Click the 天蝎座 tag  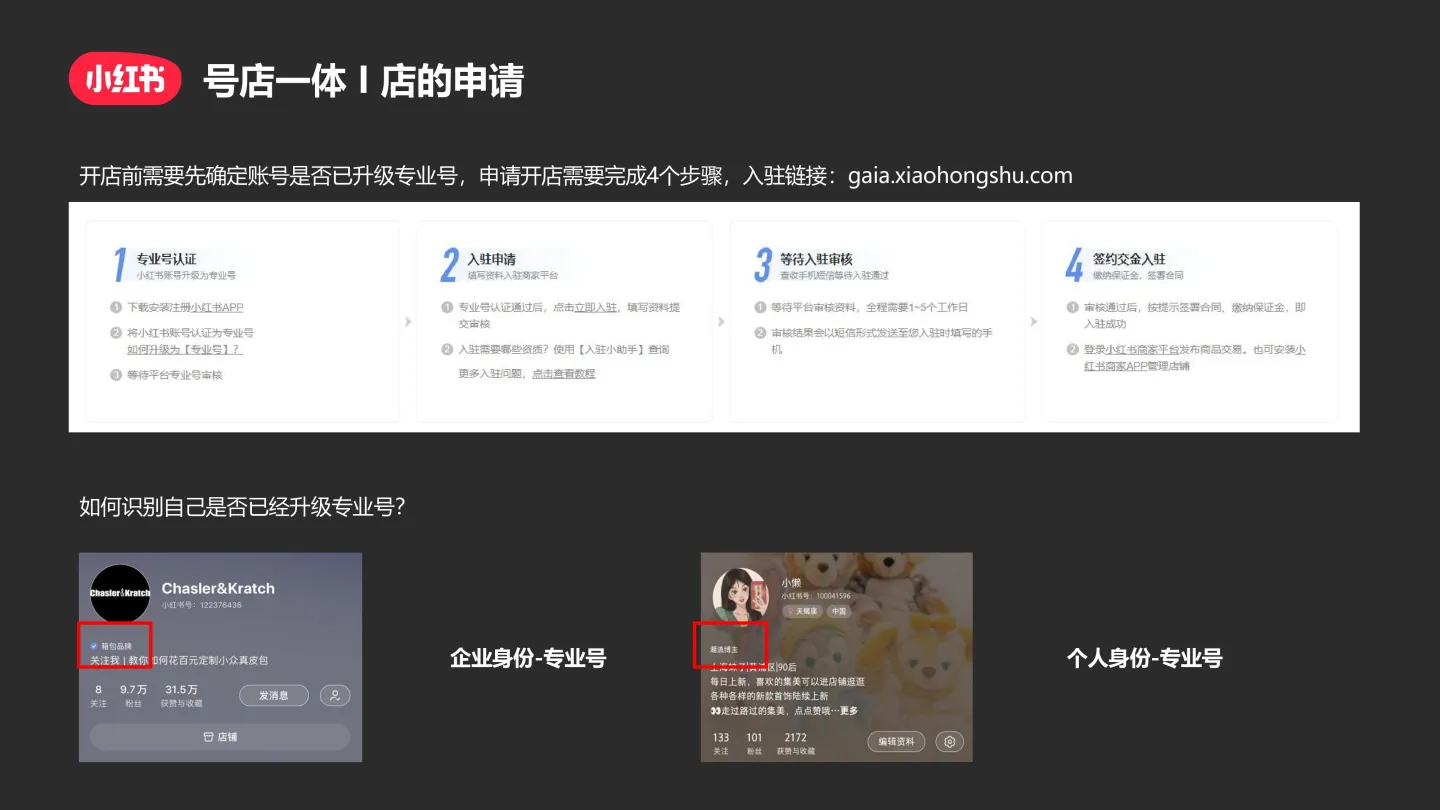(802, 611)
